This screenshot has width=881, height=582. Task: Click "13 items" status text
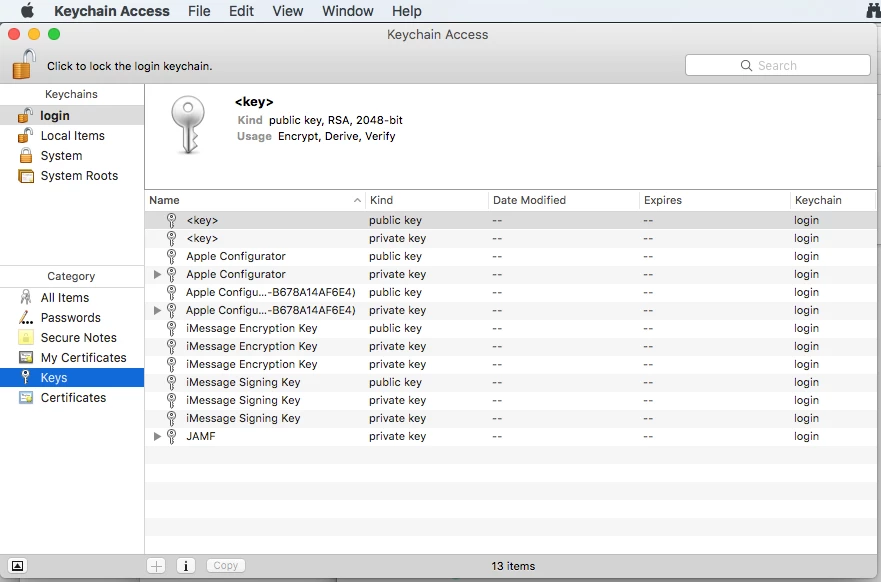513,566
